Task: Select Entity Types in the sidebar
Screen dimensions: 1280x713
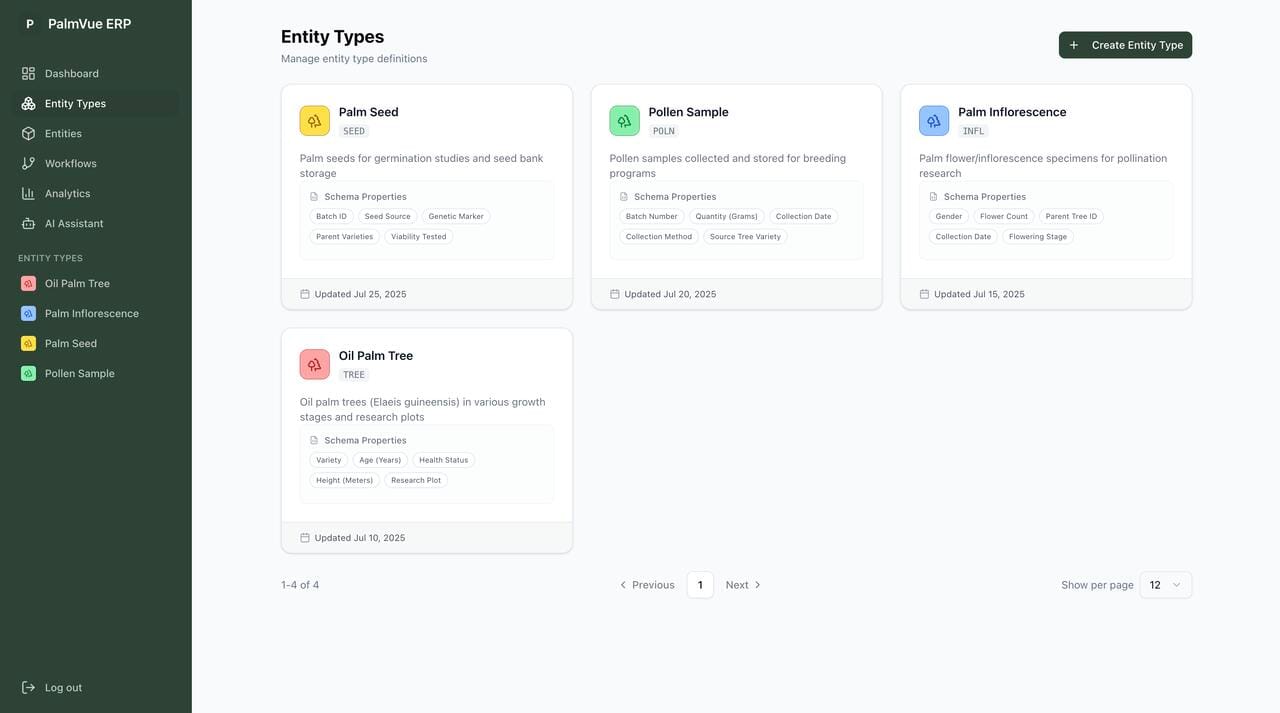Action: [96, 104]
